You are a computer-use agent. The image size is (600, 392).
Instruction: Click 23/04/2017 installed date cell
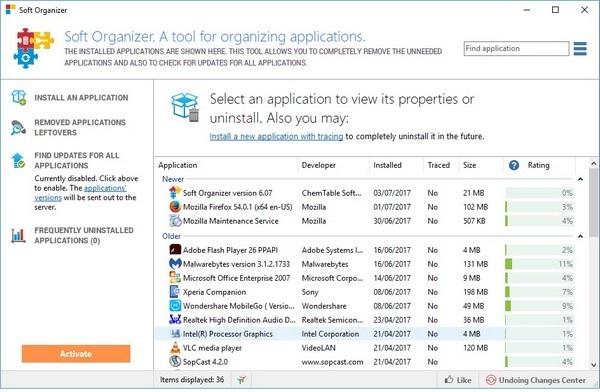pyautogui.click(x=392, y=320)
